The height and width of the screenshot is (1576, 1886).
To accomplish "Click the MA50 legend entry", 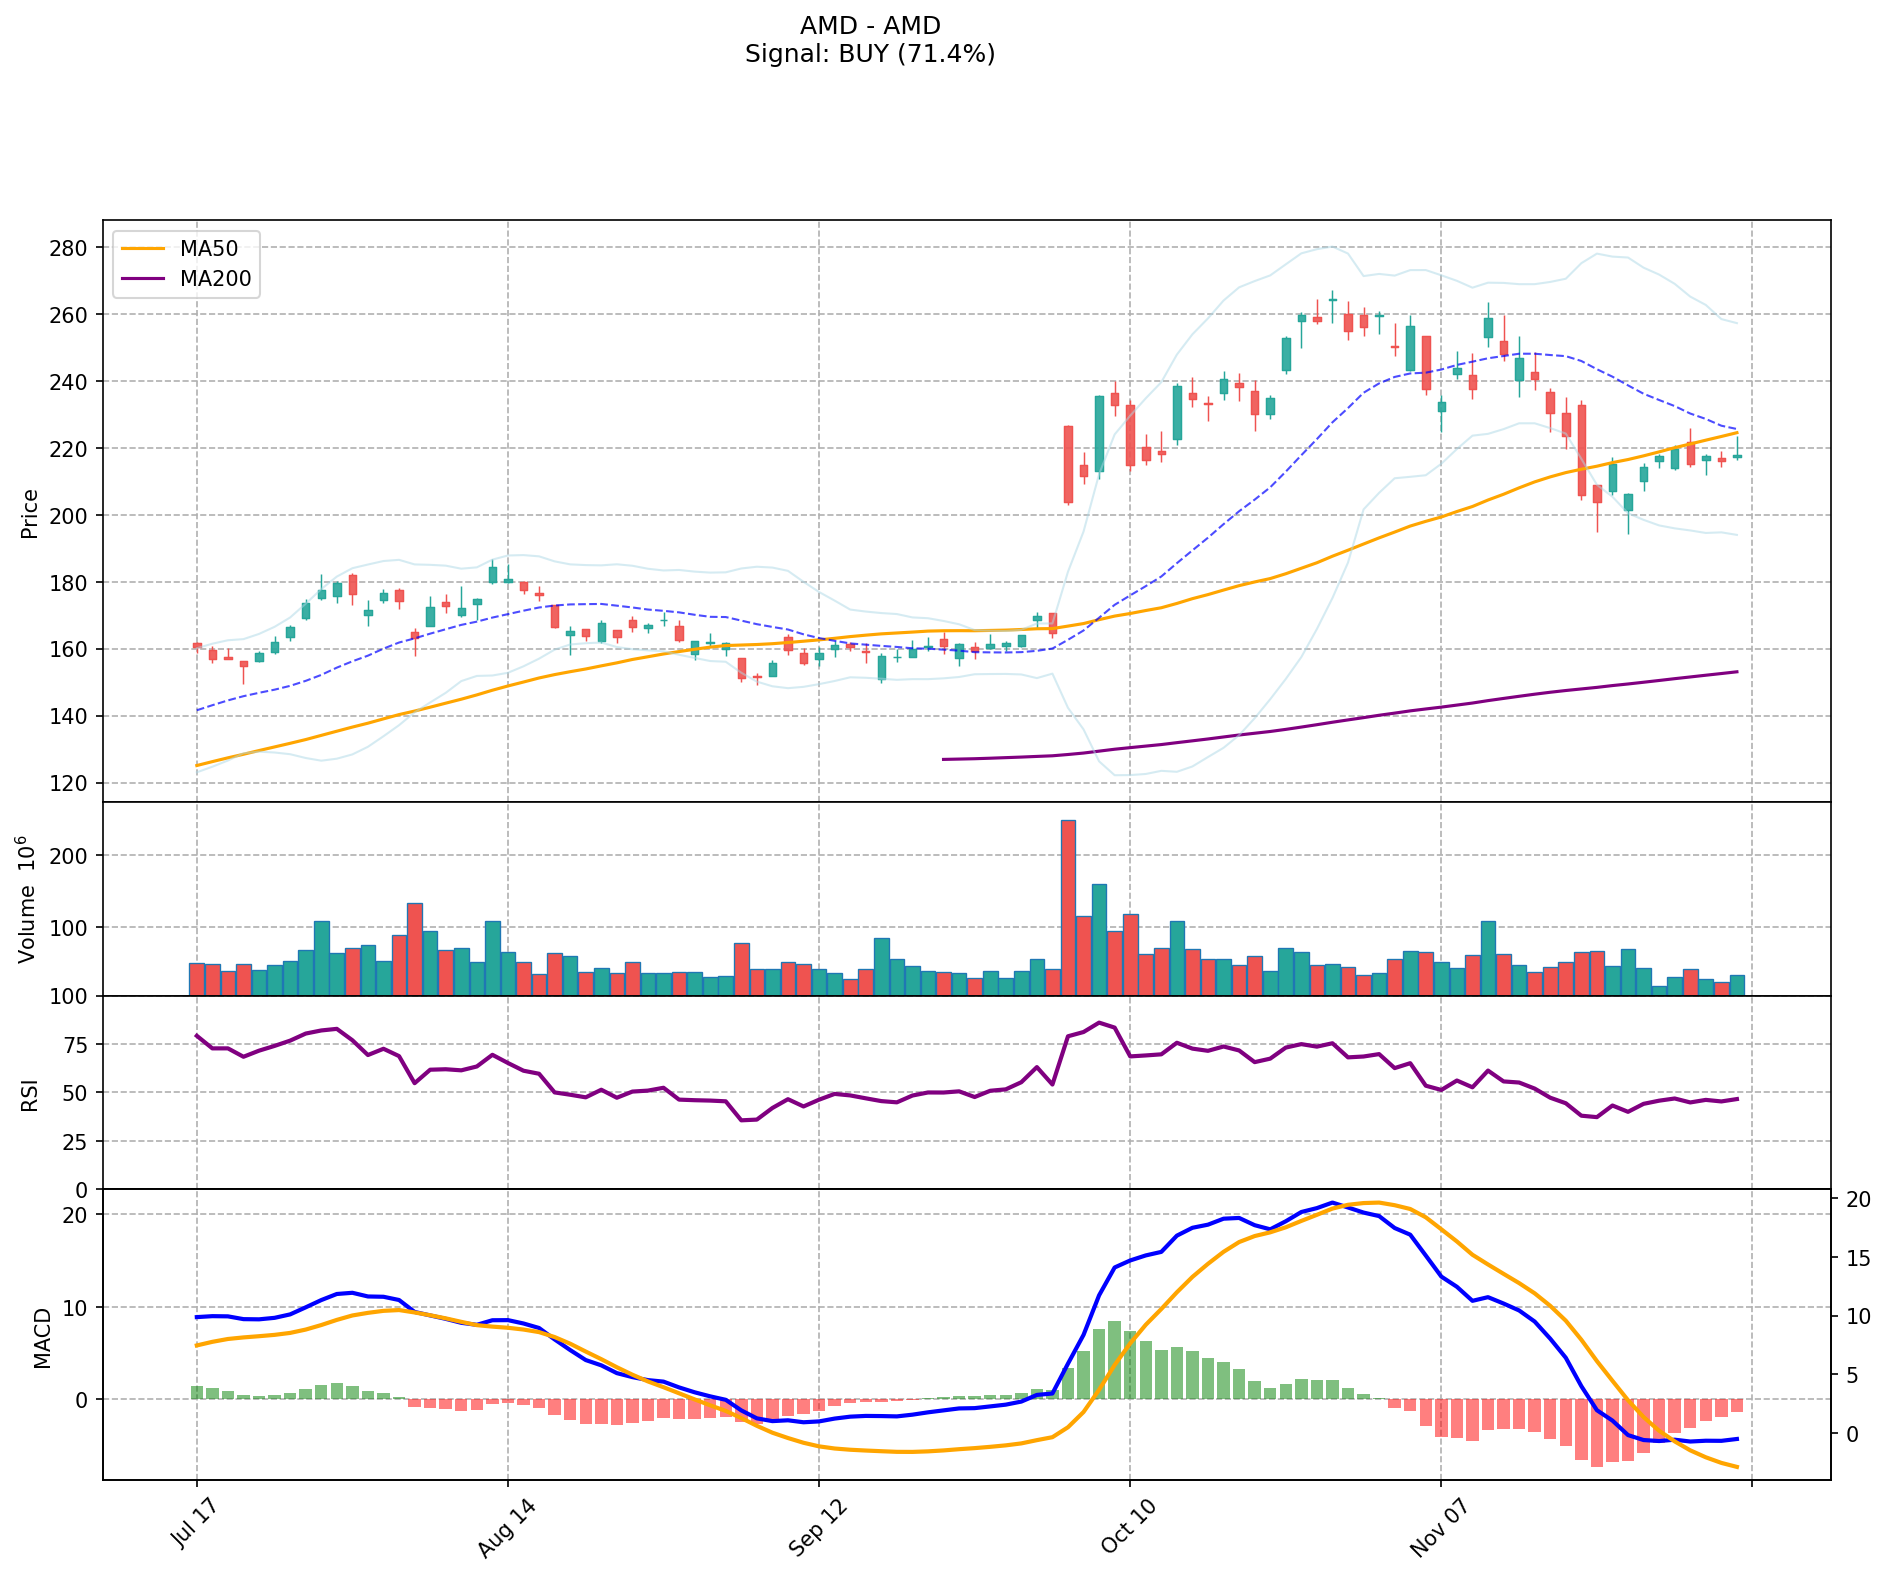I will tap(208, 249).
